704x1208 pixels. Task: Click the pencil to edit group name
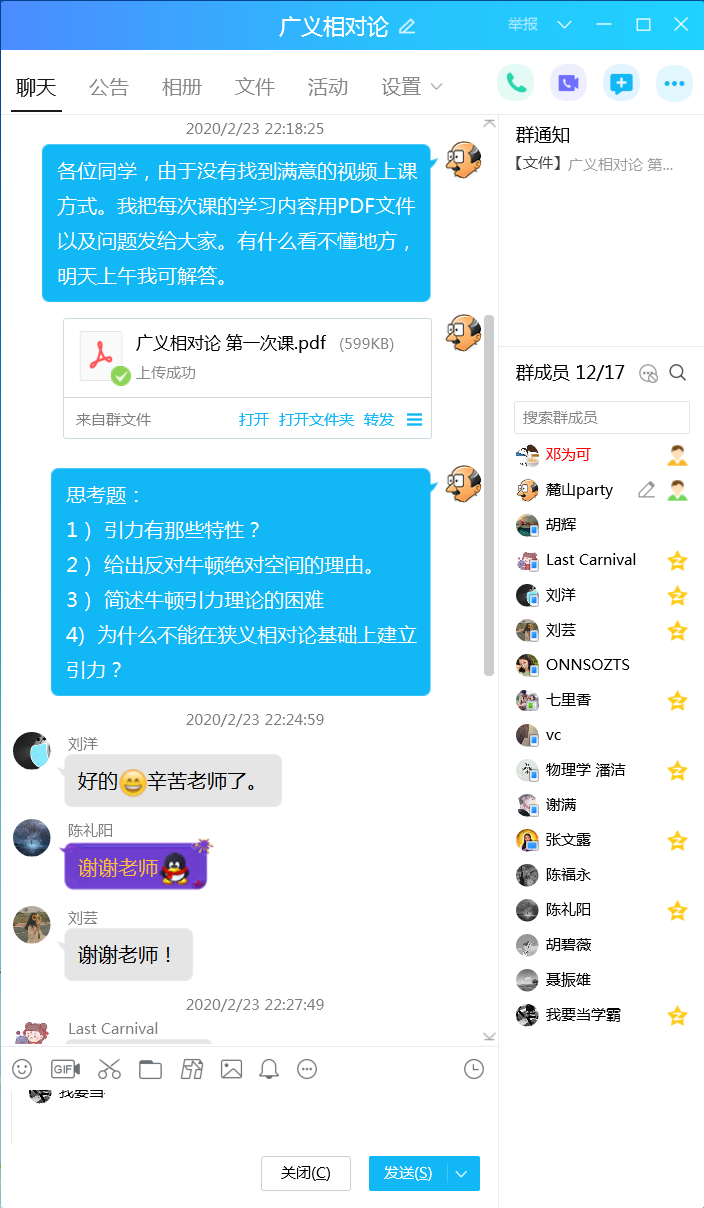pos(407,26)
